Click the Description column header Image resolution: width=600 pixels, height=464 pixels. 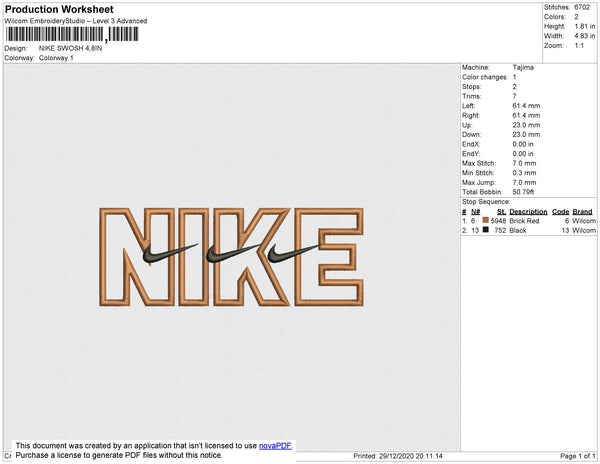click(x=528, y=212)
